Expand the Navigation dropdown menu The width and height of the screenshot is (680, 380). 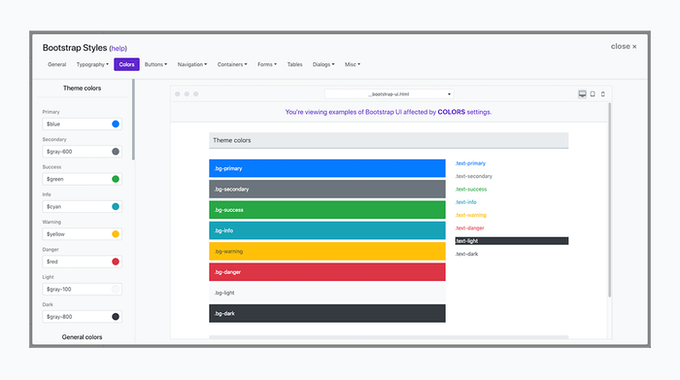(192, 64)
